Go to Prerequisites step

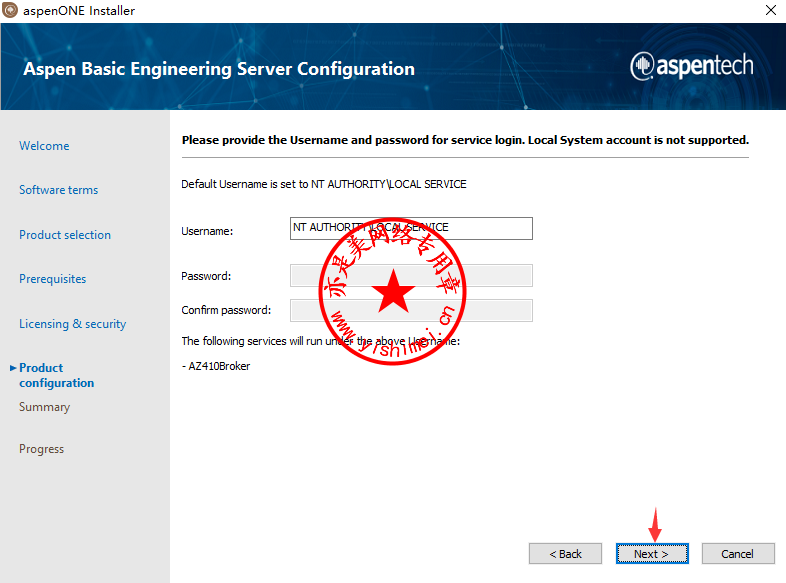coord(53,279)
